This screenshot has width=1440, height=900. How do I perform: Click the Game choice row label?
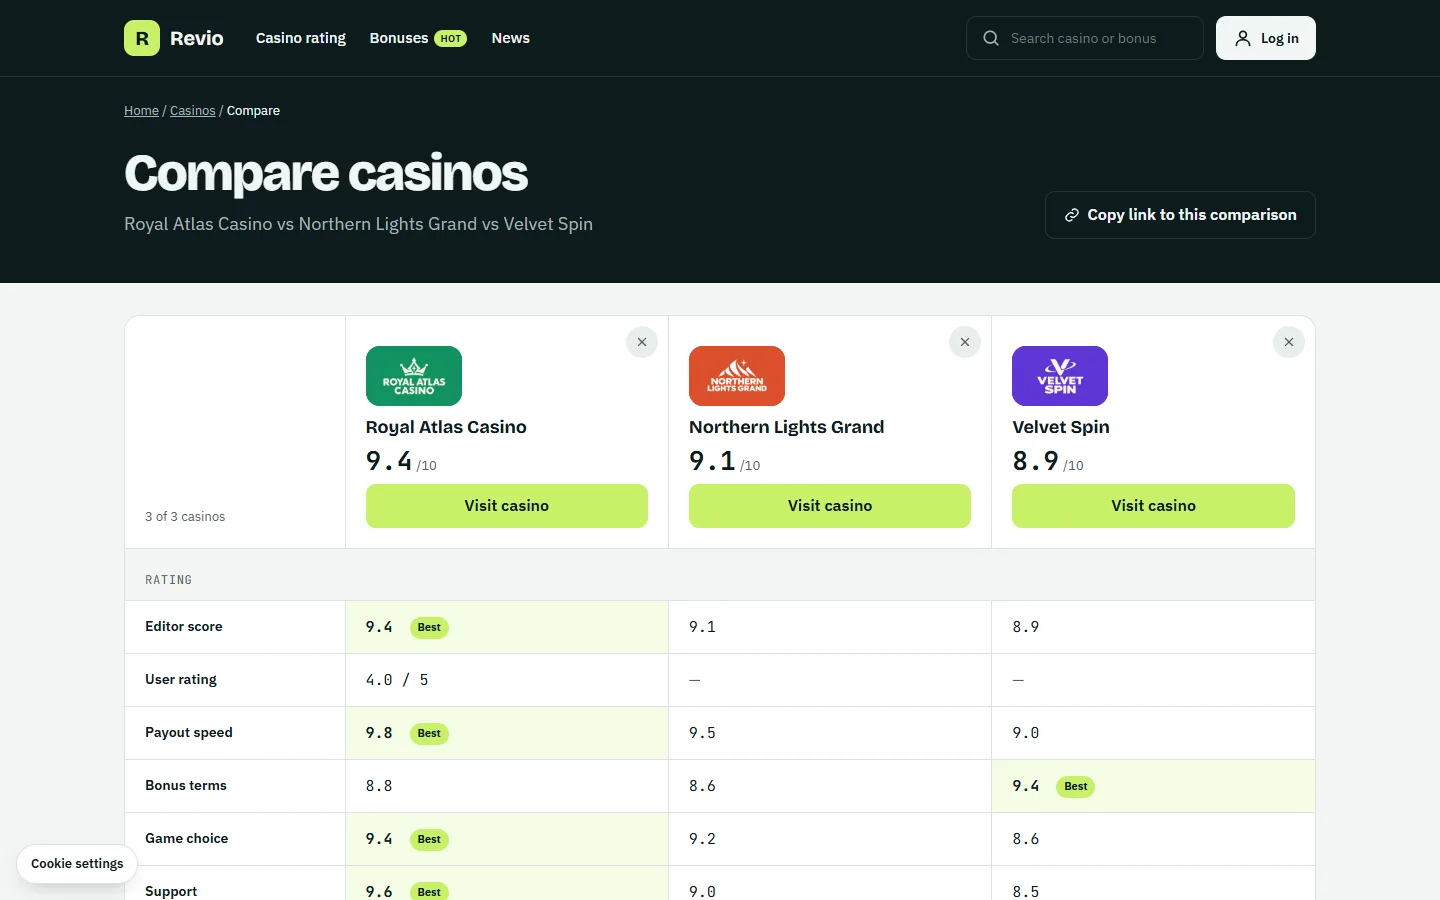tap(187, 839)
